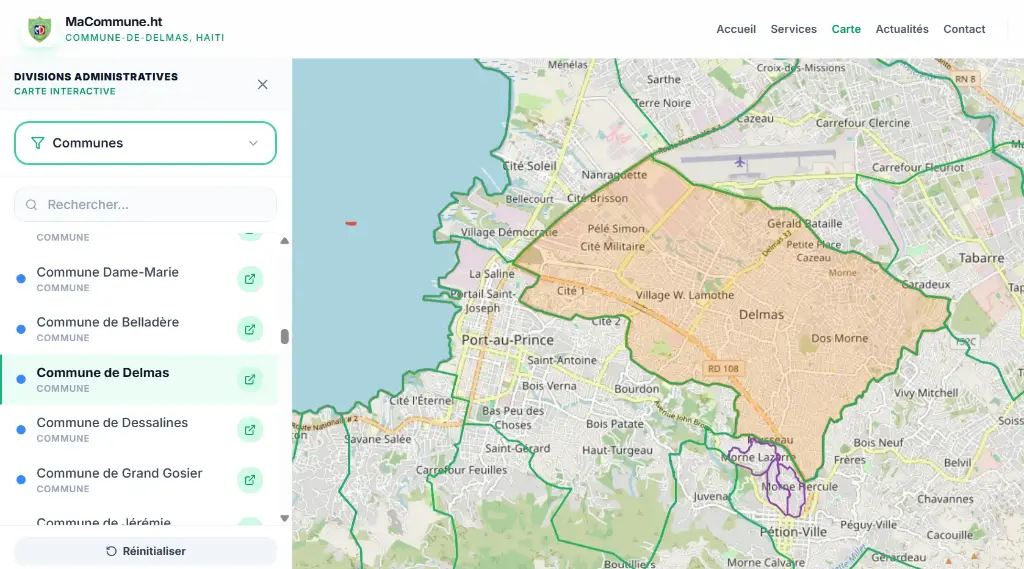Click the list scrollbar down arrow

tap(285, 518)
